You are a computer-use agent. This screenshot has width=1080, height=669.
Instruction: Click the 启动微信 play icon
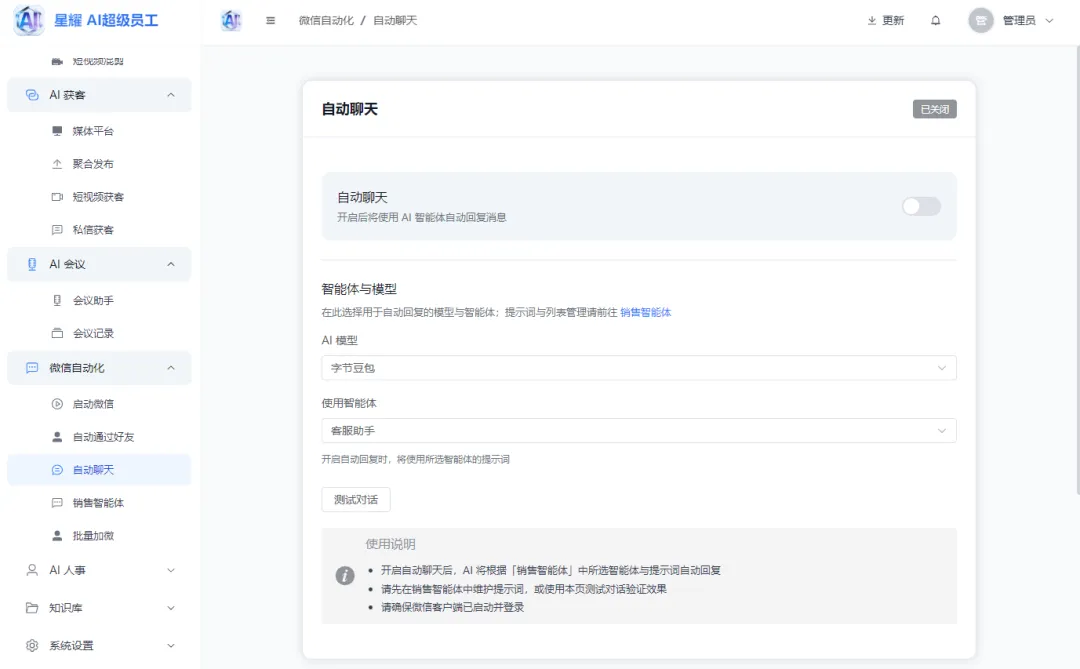[58, 403]
